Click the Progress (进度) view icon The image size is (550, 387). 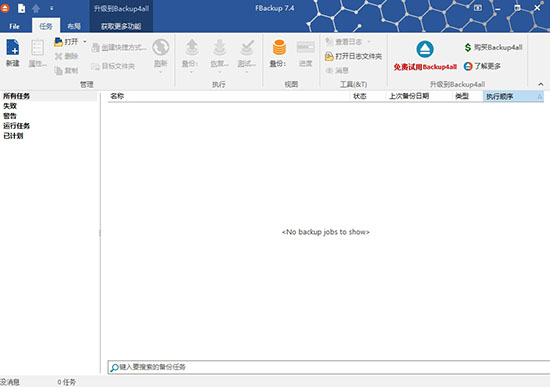coord(305,47)
